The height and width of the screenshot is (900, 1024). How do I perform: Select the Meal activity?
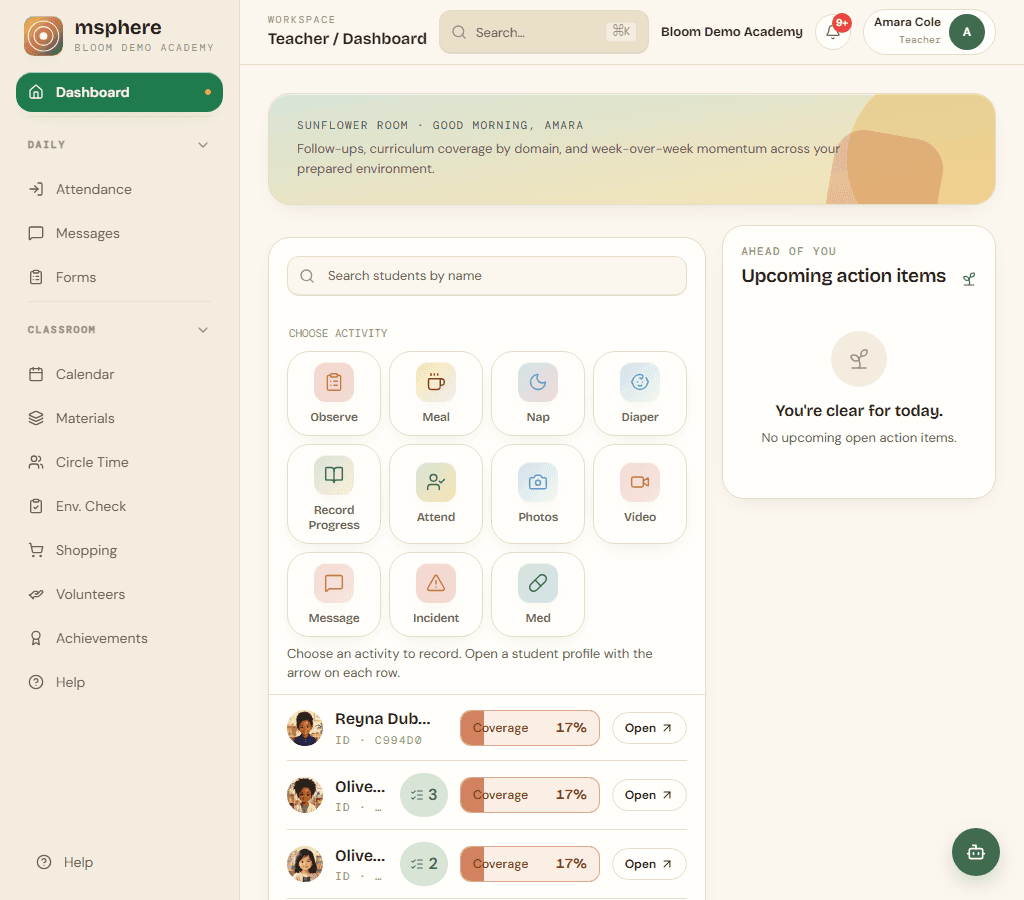click(436, 393)
